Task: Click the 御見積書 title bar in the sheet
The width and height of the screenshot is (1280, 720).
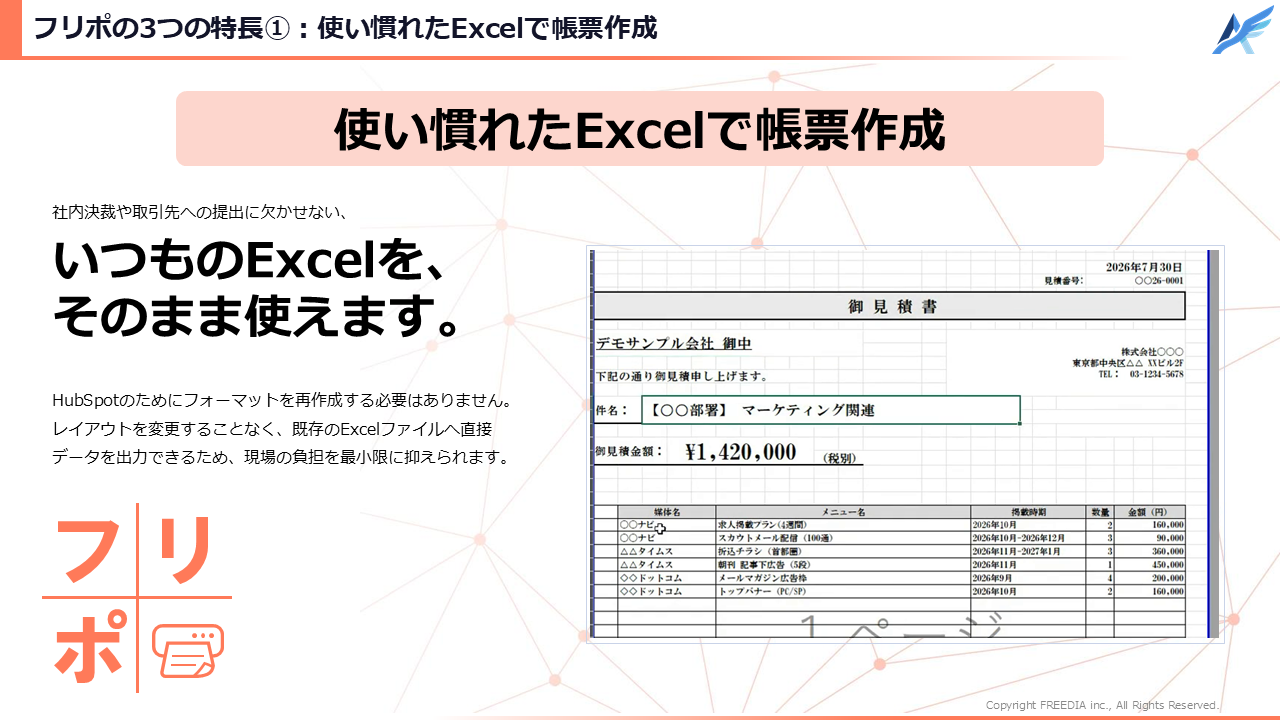Action: (890, 306)
